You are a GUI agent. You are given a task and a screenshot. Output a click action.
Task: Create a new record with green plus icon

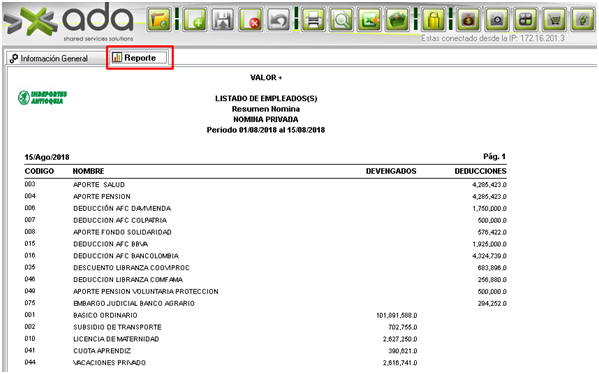[195, 19]
